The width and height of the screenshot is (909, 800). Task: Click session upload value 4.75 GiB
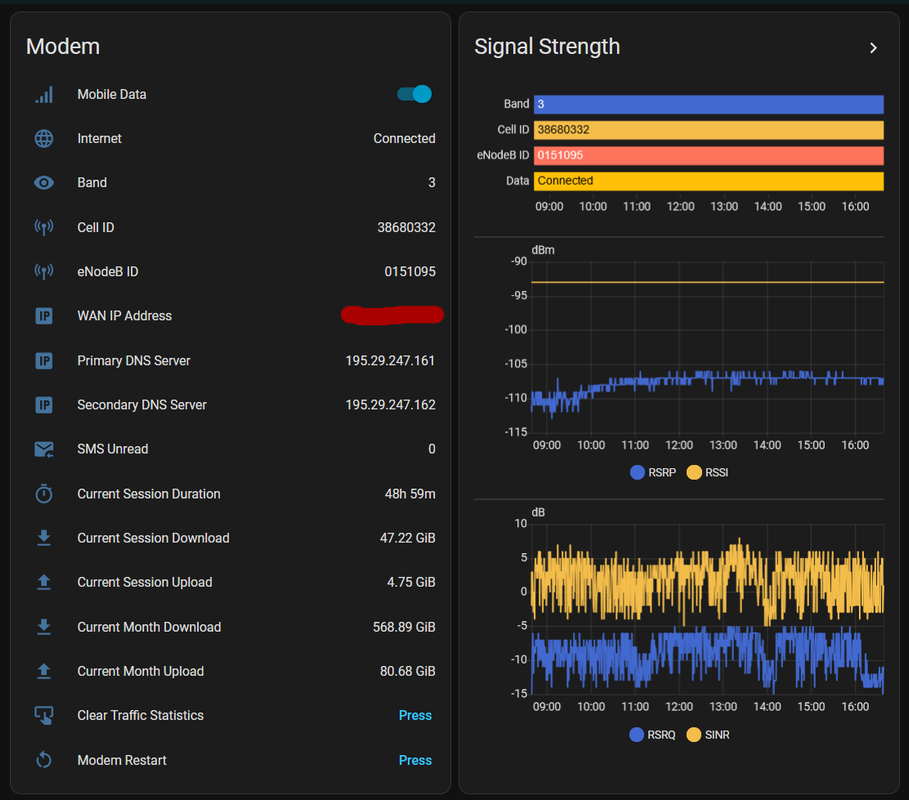(x=411, y=582)
